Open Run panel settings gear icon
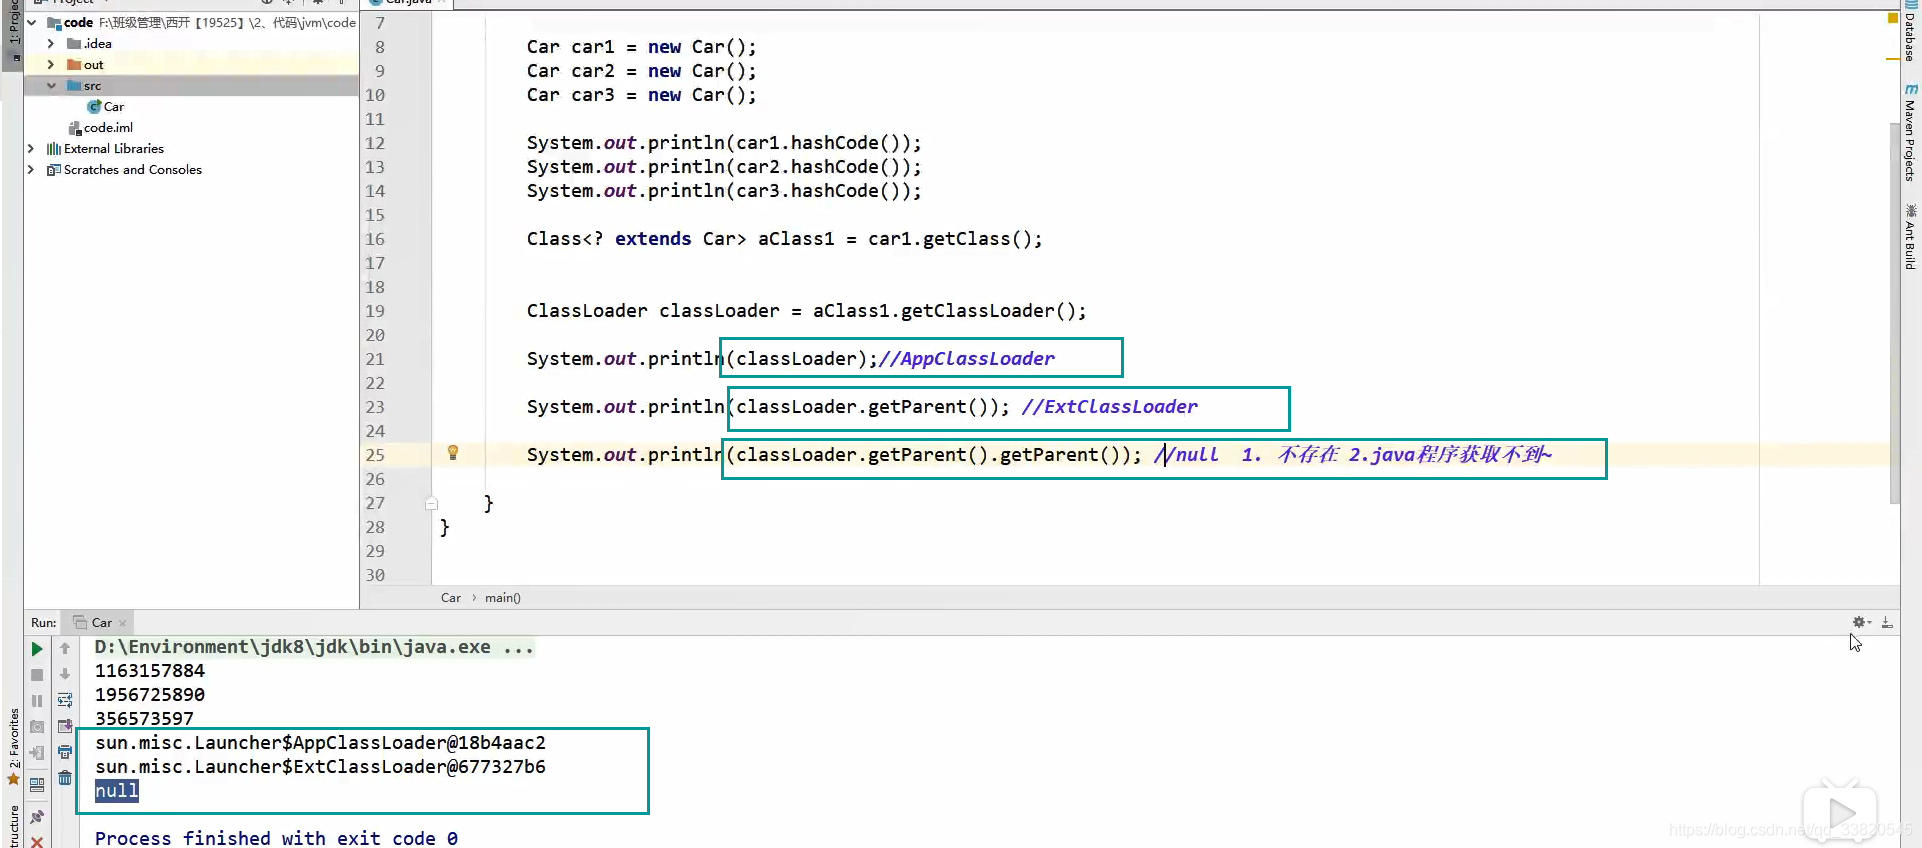 pos(1860,622)
